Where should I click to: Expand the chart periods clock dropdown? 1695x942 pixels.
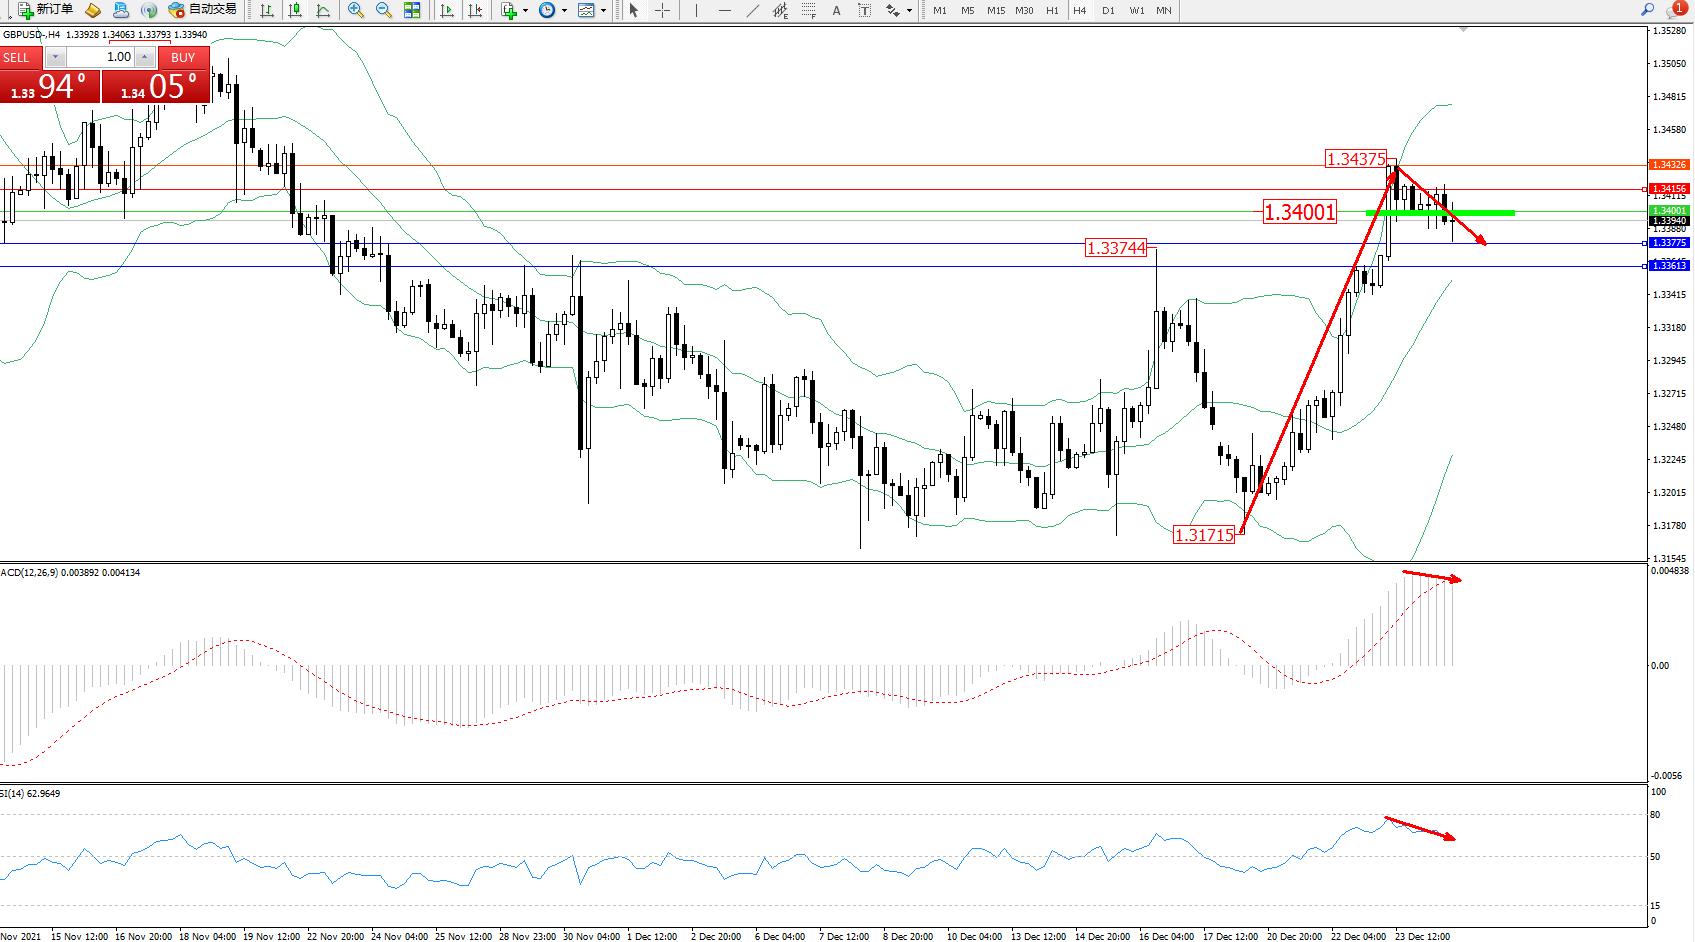pos(564,11)
